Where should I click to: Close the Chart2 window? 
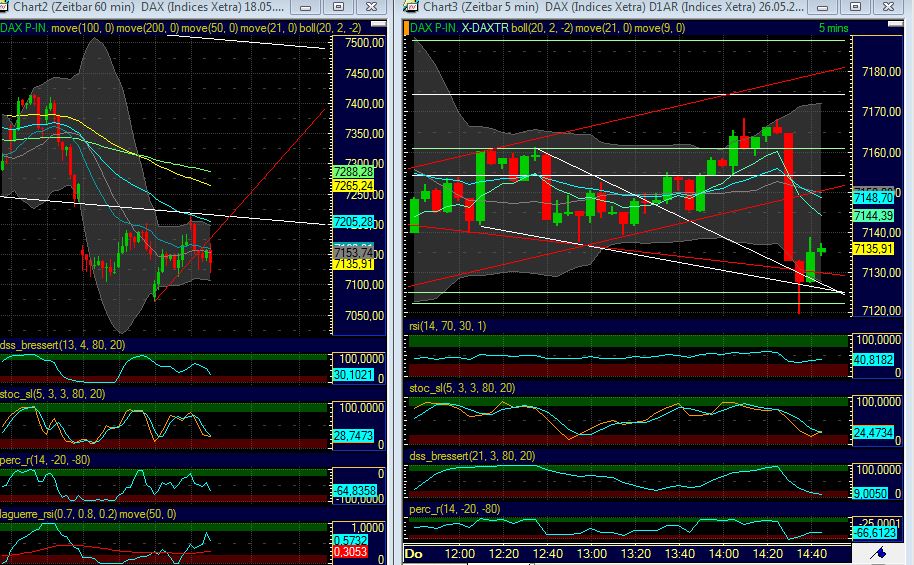point(371,7)
